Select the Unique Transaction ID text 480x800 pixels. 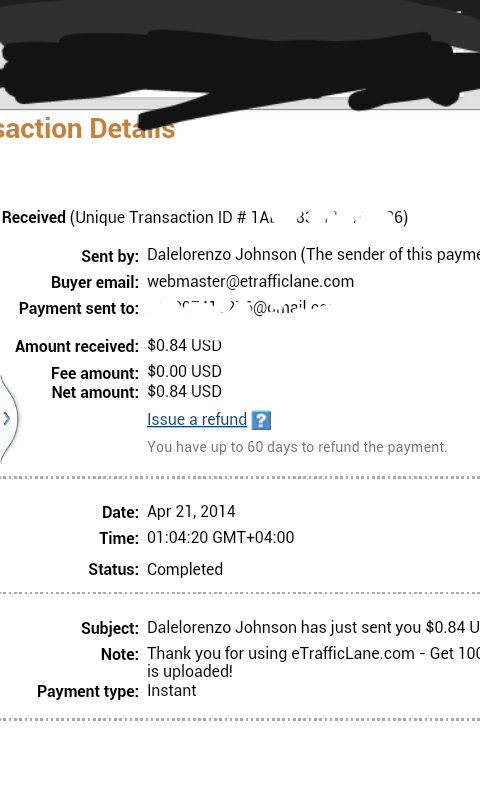coord(239,217)
